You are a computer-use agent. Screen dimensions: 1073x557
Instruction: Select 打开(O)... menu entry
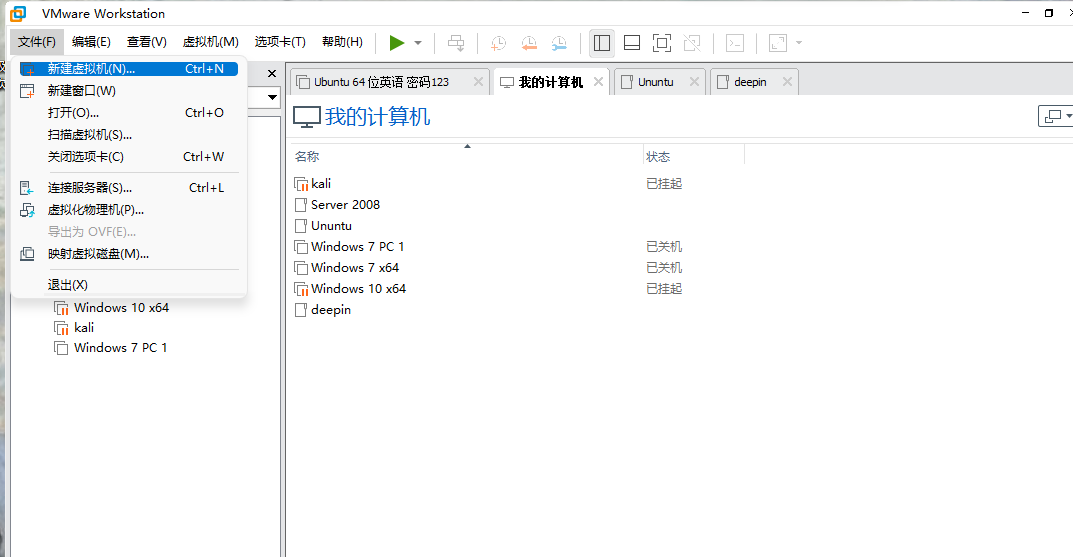(129, 112)
